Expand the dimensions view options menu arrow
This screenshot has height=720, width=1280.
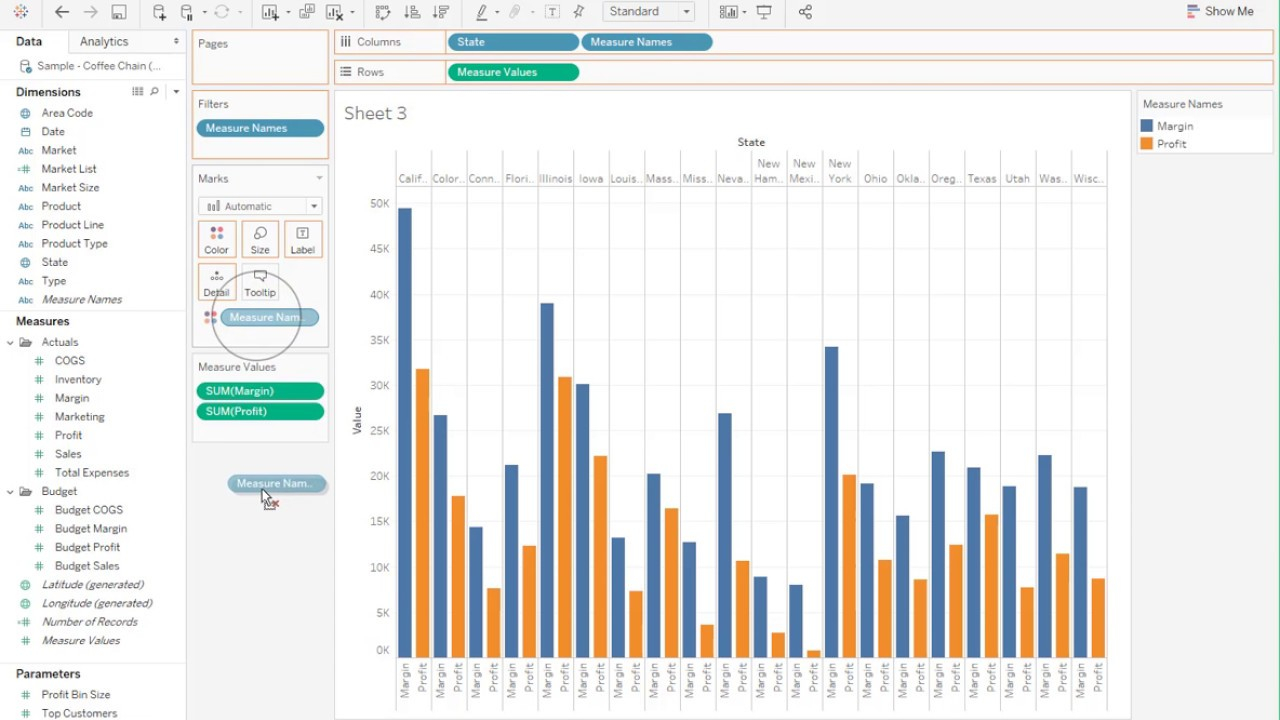(x=176, y=91)
